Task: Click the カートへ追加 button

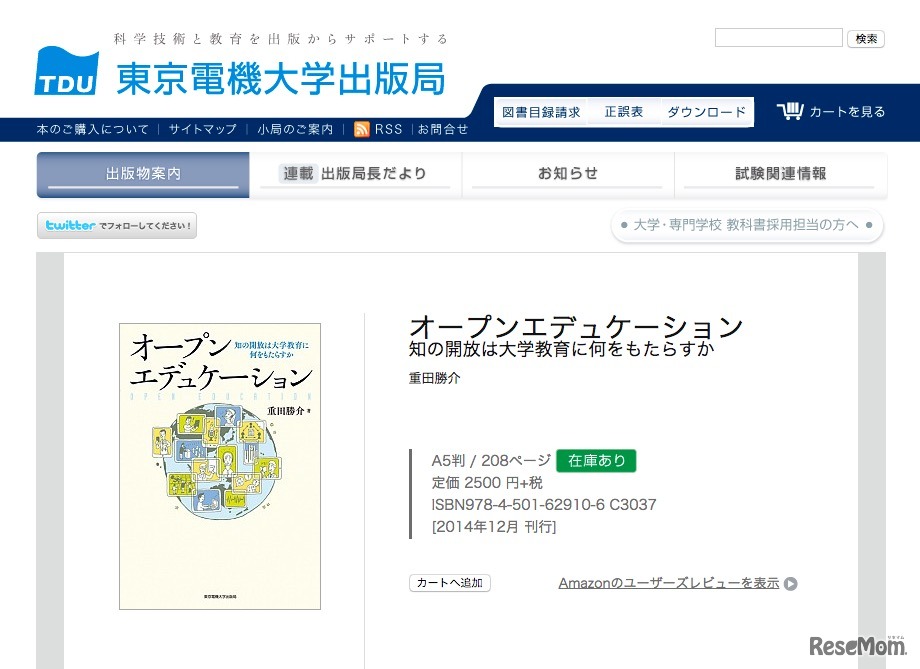Action: [449, 583]
